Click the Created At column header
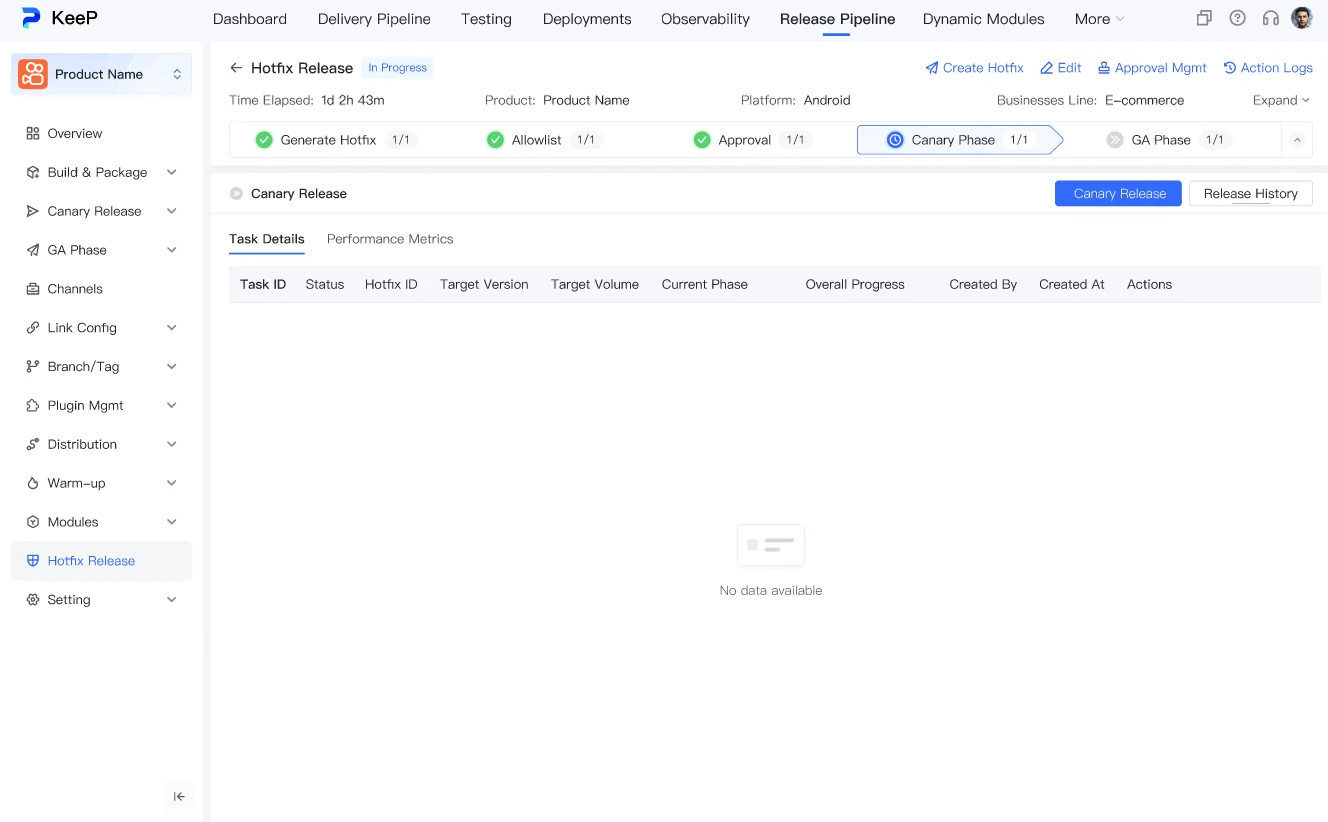The width and height of the screenshot is (1328, 822). coord(1072,284)
